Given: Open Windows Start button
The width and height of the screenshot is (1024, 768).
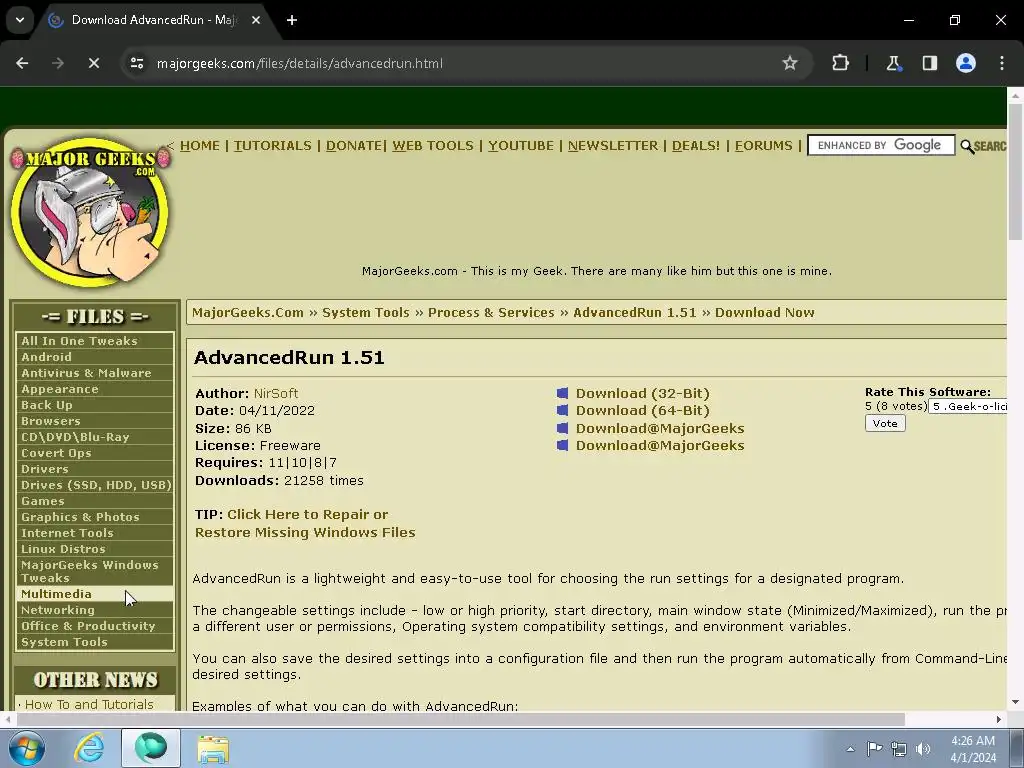Looking at the screenshot, I should click(x=27, y=748).
